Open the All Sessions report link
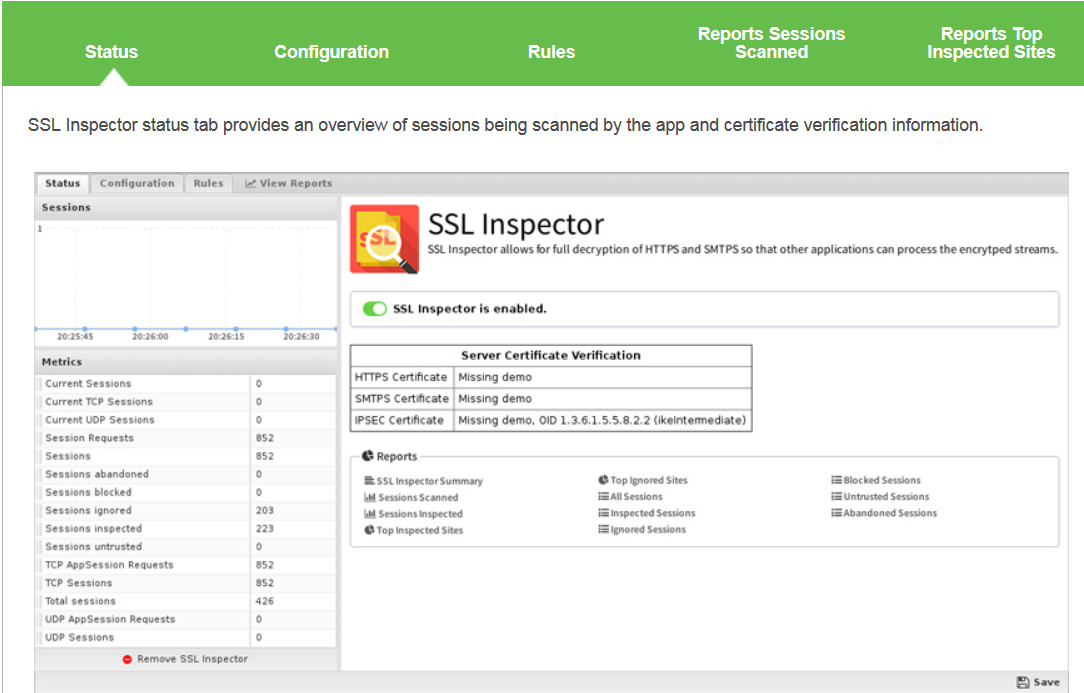 click(631, 496)
